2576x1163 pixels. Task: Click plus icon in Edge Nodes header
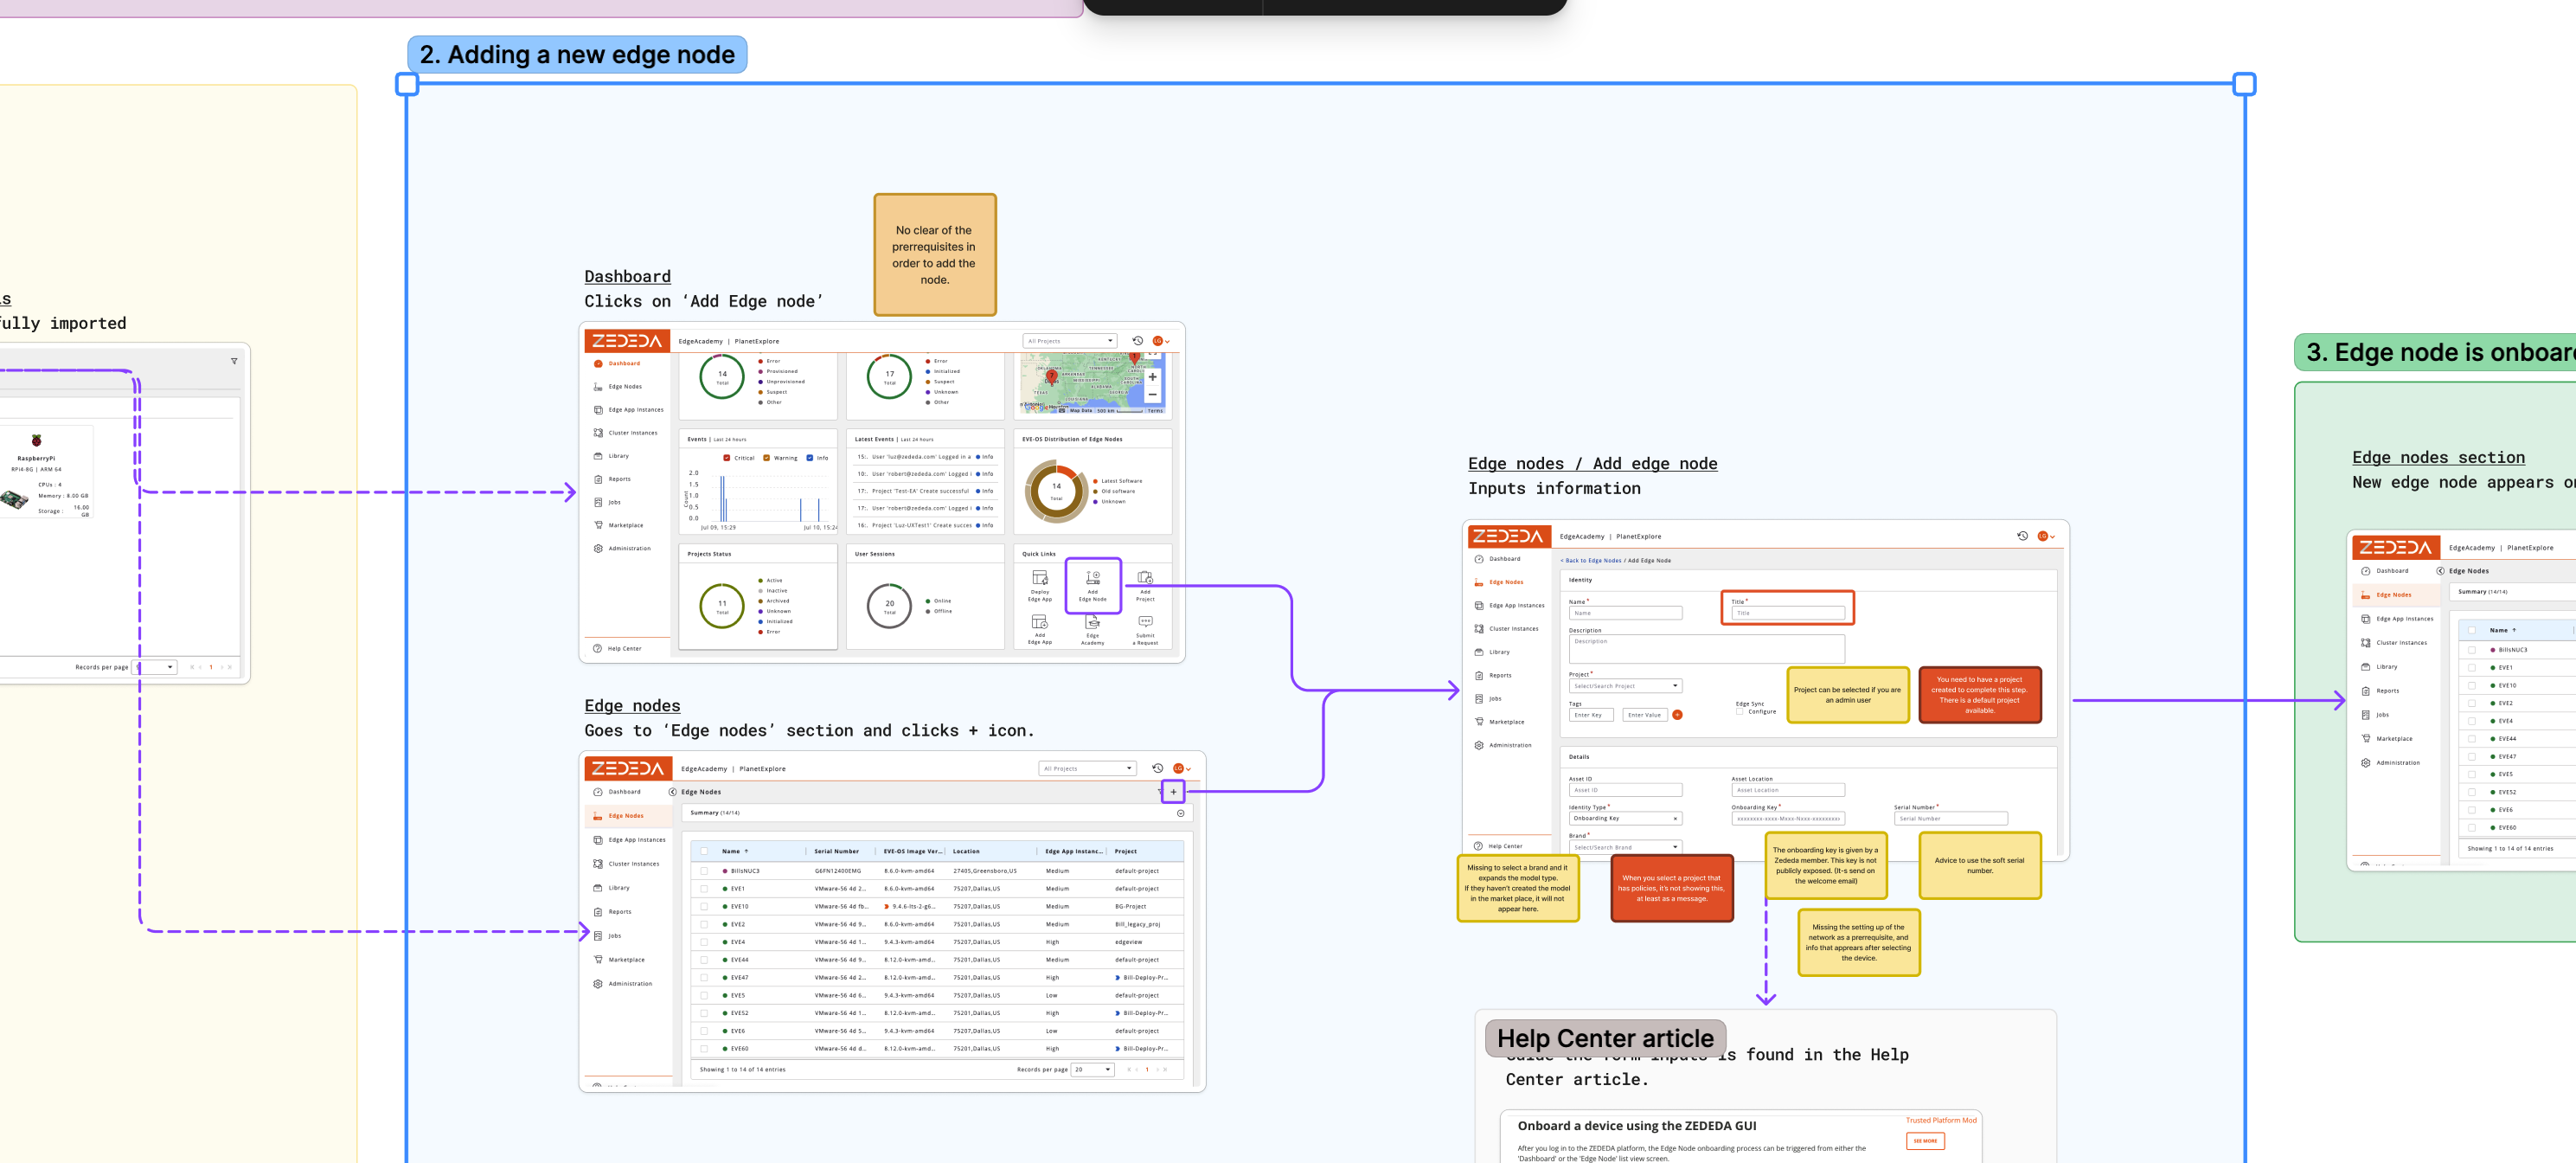coord(1173,792)
